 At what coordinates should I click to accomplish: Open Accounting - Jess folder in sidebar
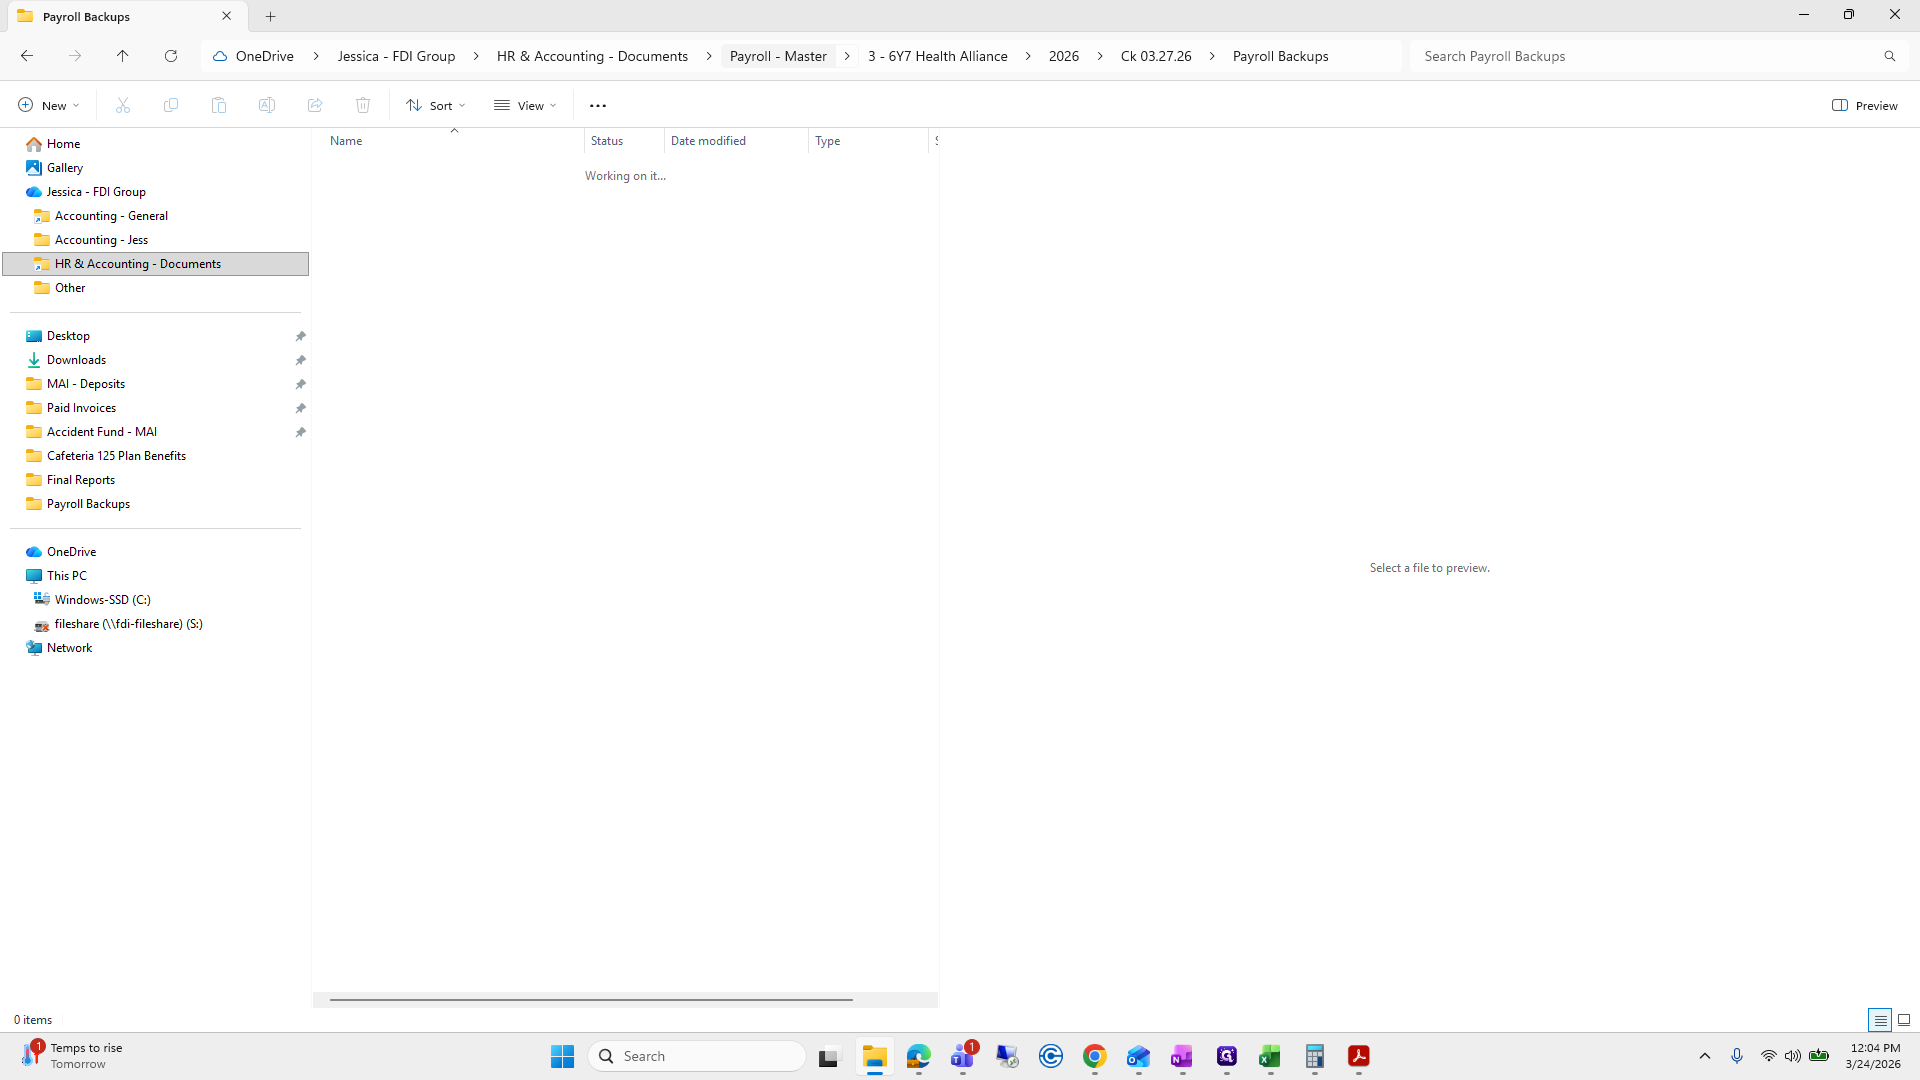pos(101,240)
